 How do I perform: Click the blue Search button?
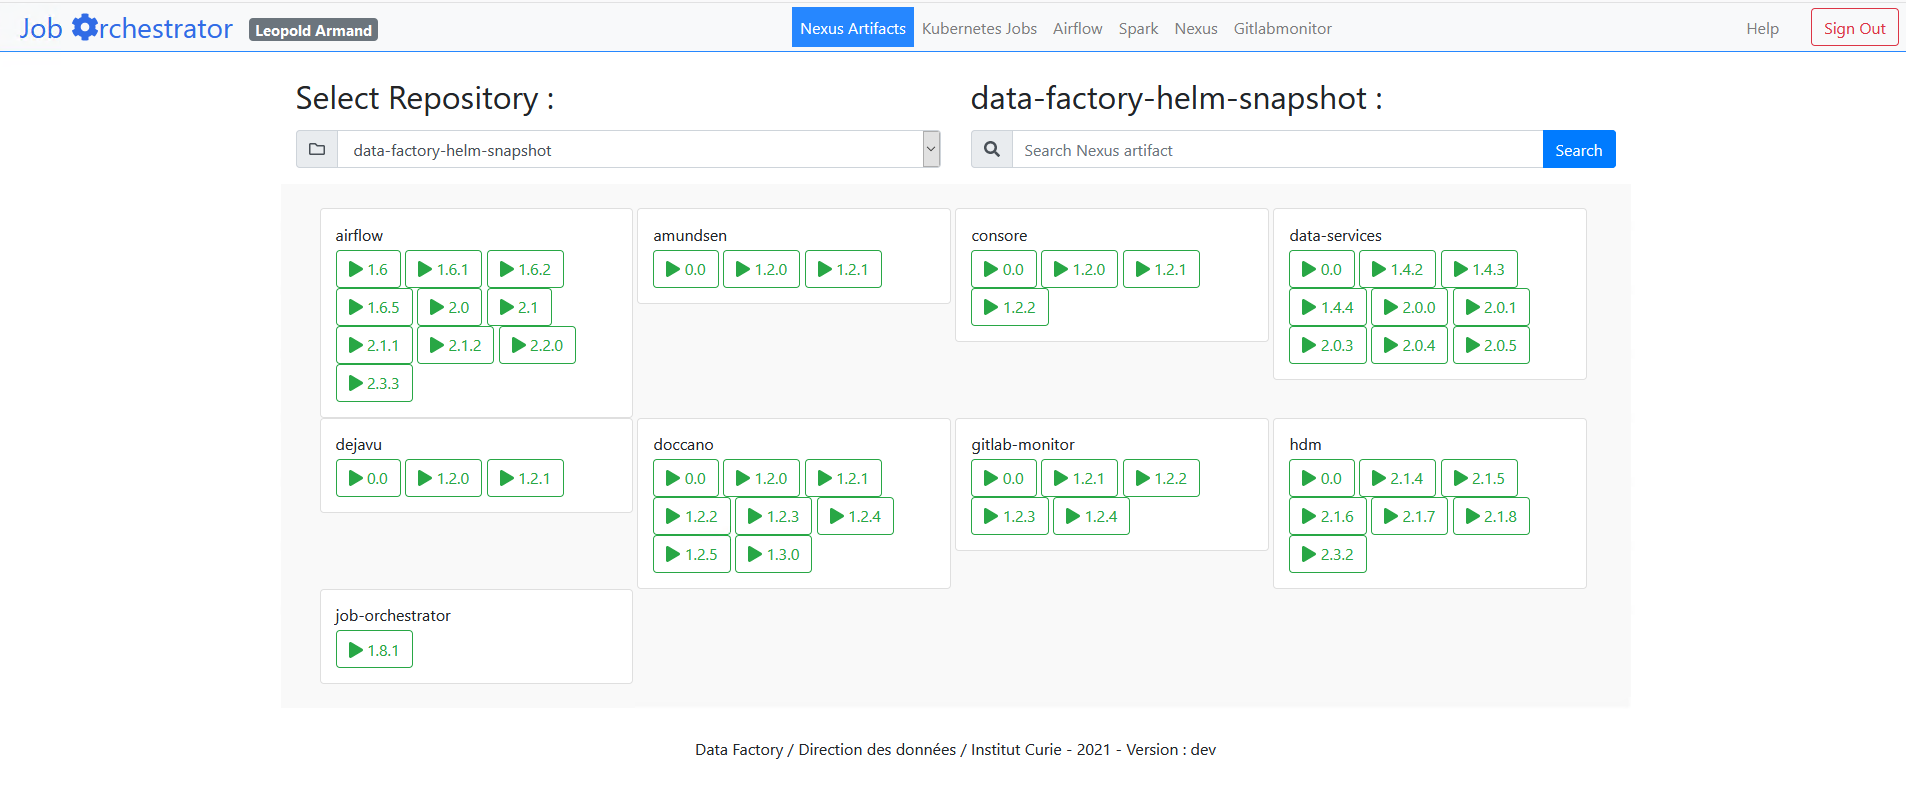tap(1579, 149)
